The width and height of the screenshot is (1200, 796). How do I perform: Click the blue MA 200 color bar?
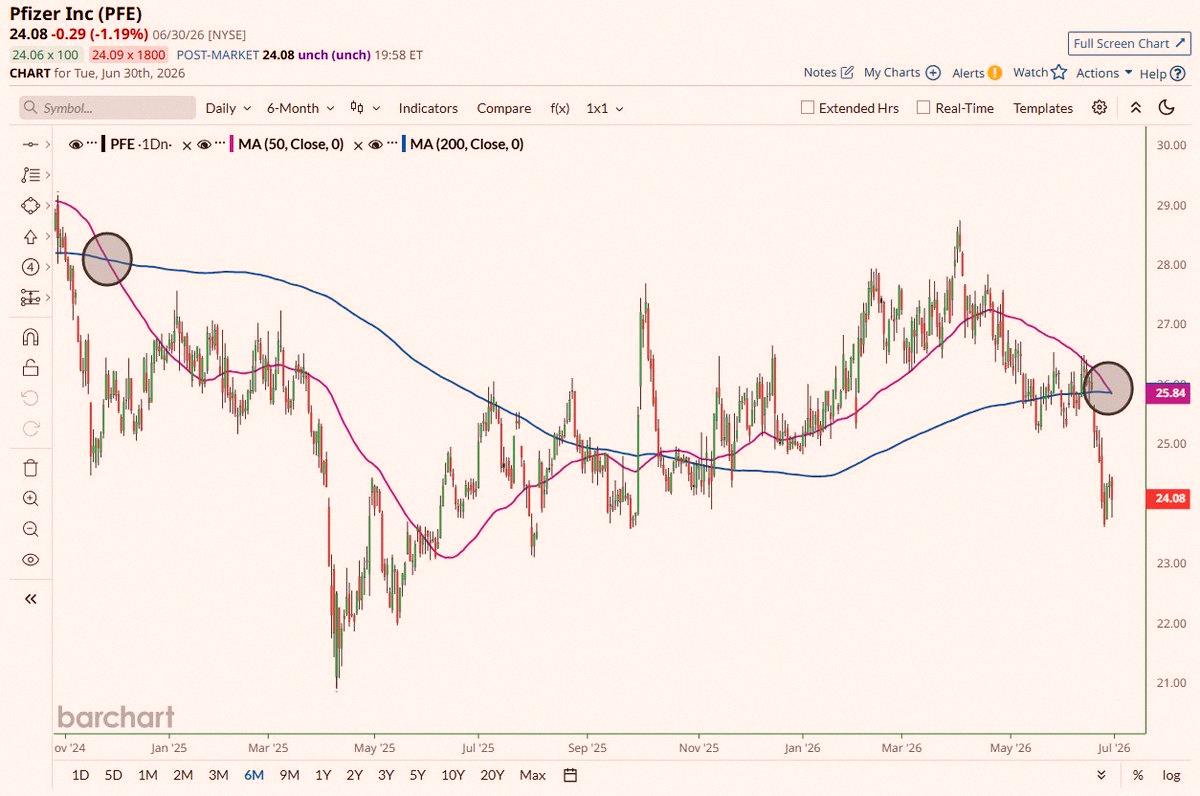coord(405,145)
